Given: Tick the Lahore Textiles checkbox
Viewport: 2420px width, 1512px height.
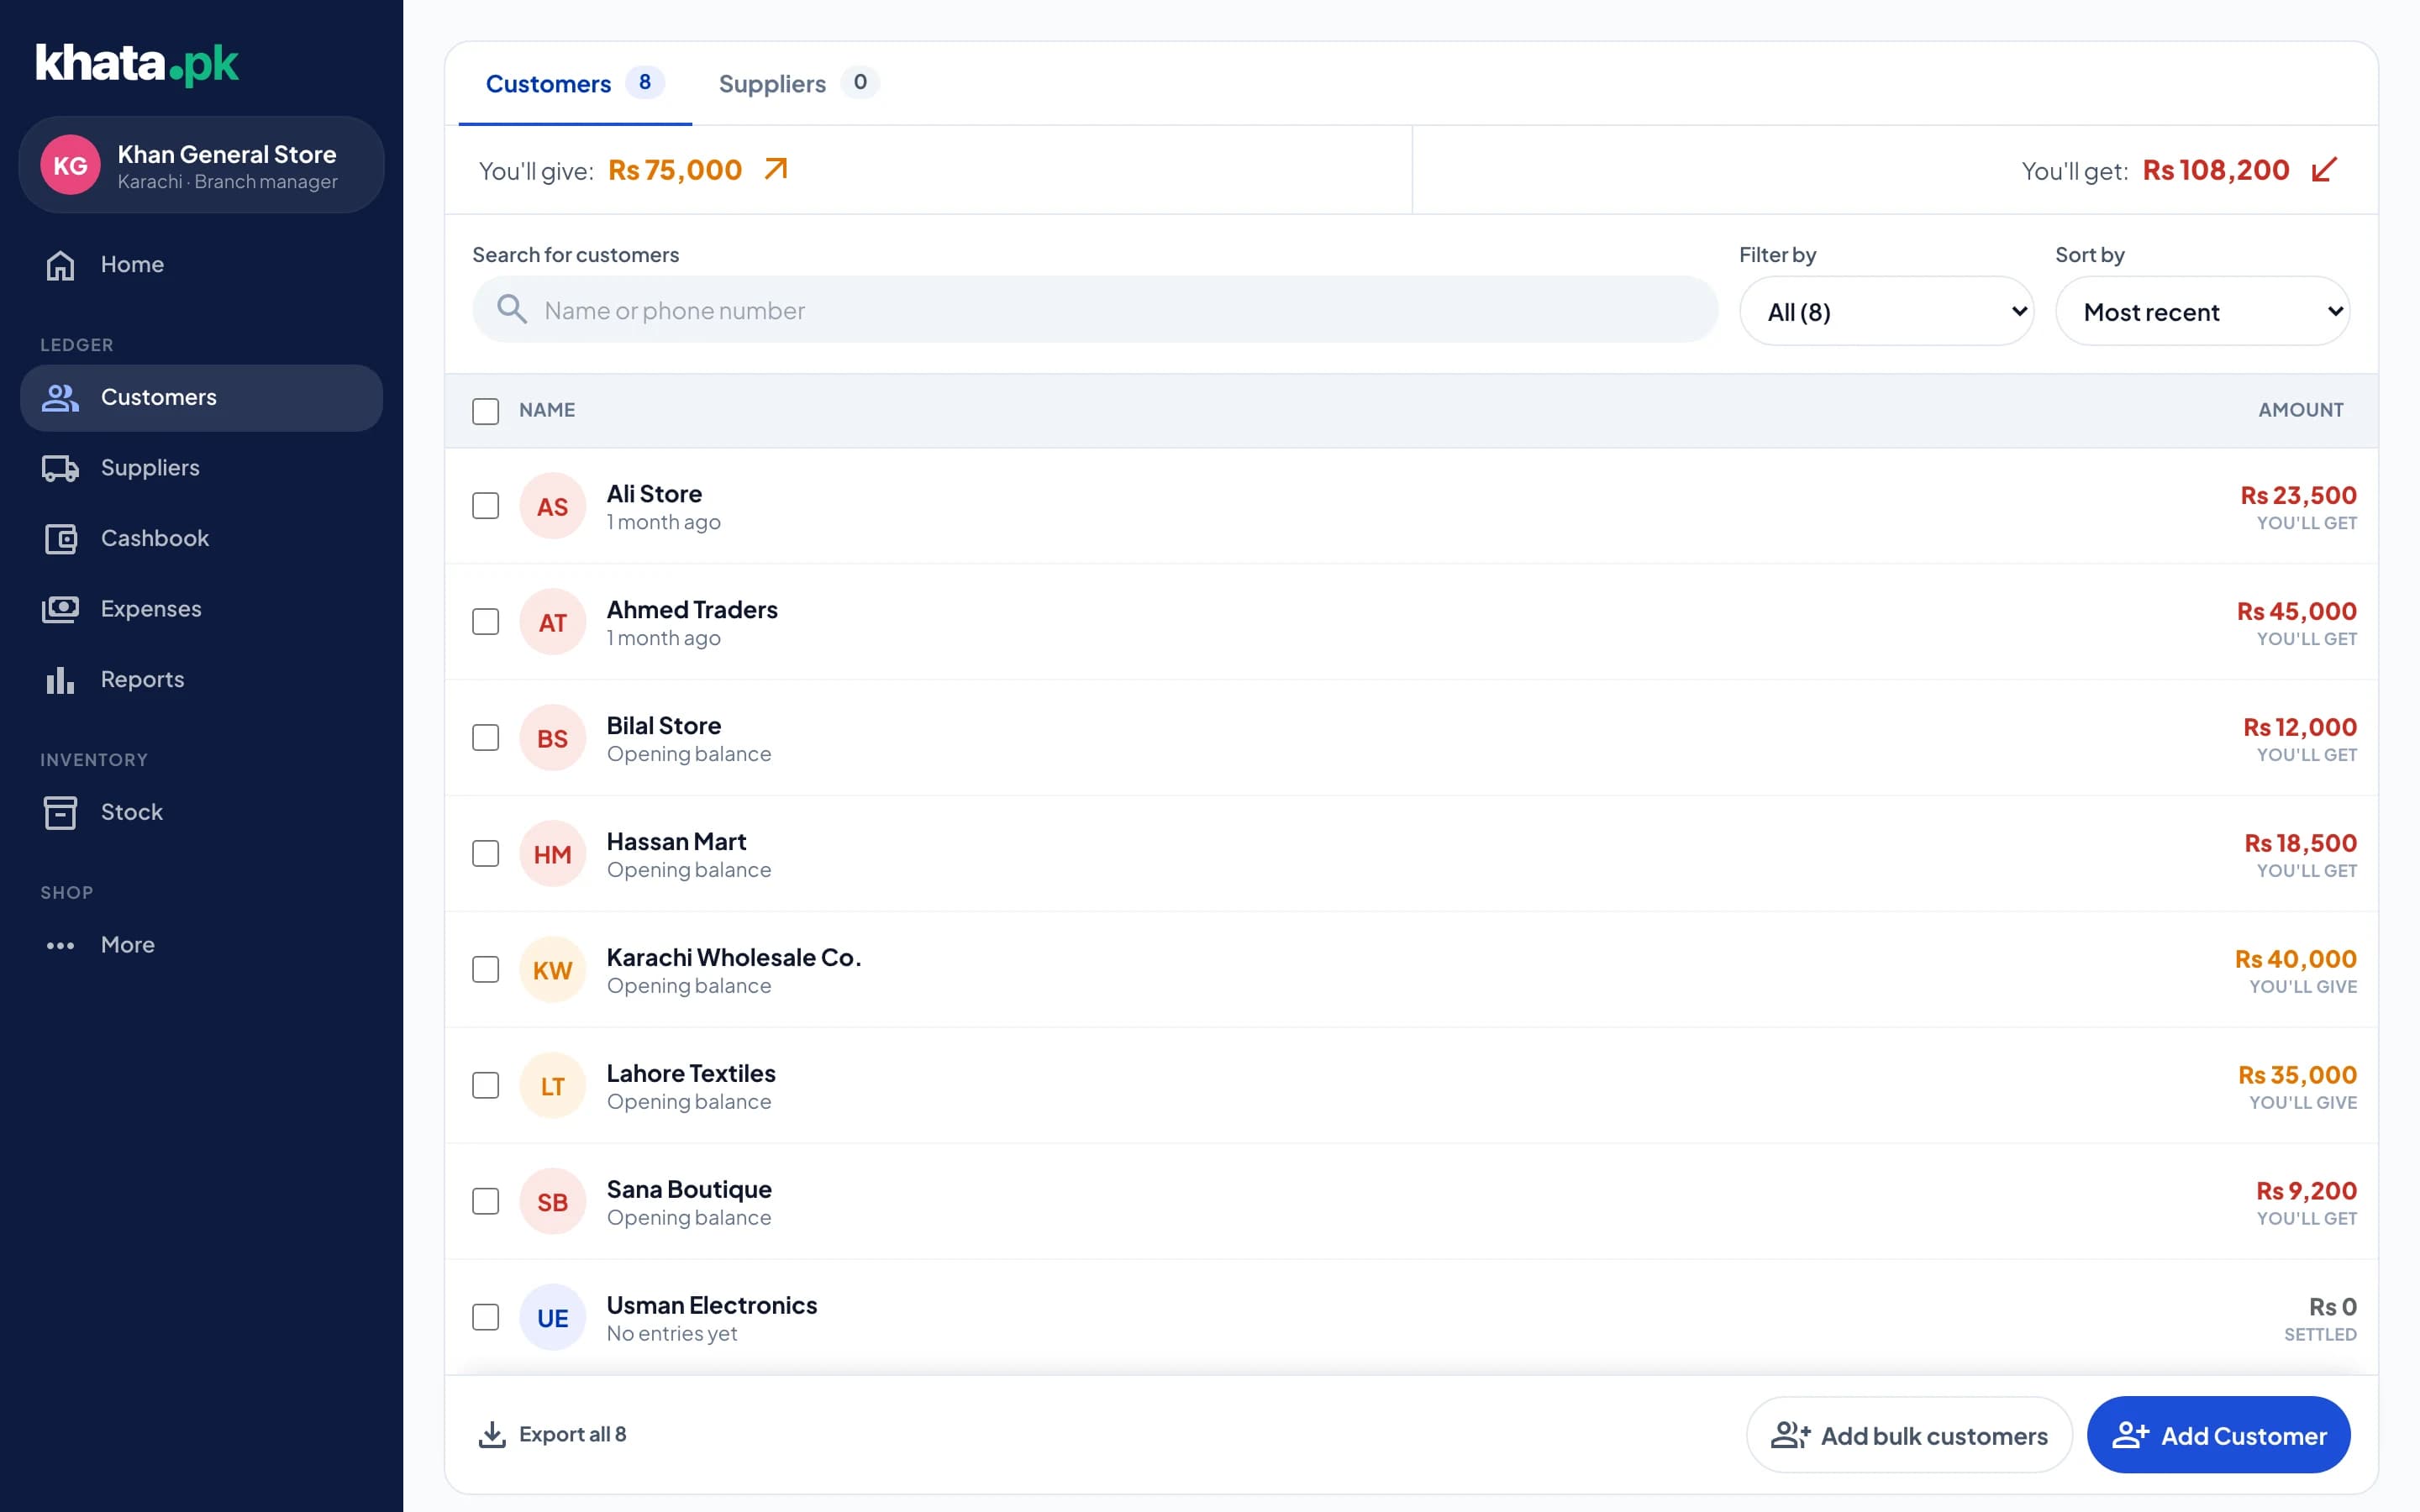Looking at the screenshot, I should (x=485, y=1086).
